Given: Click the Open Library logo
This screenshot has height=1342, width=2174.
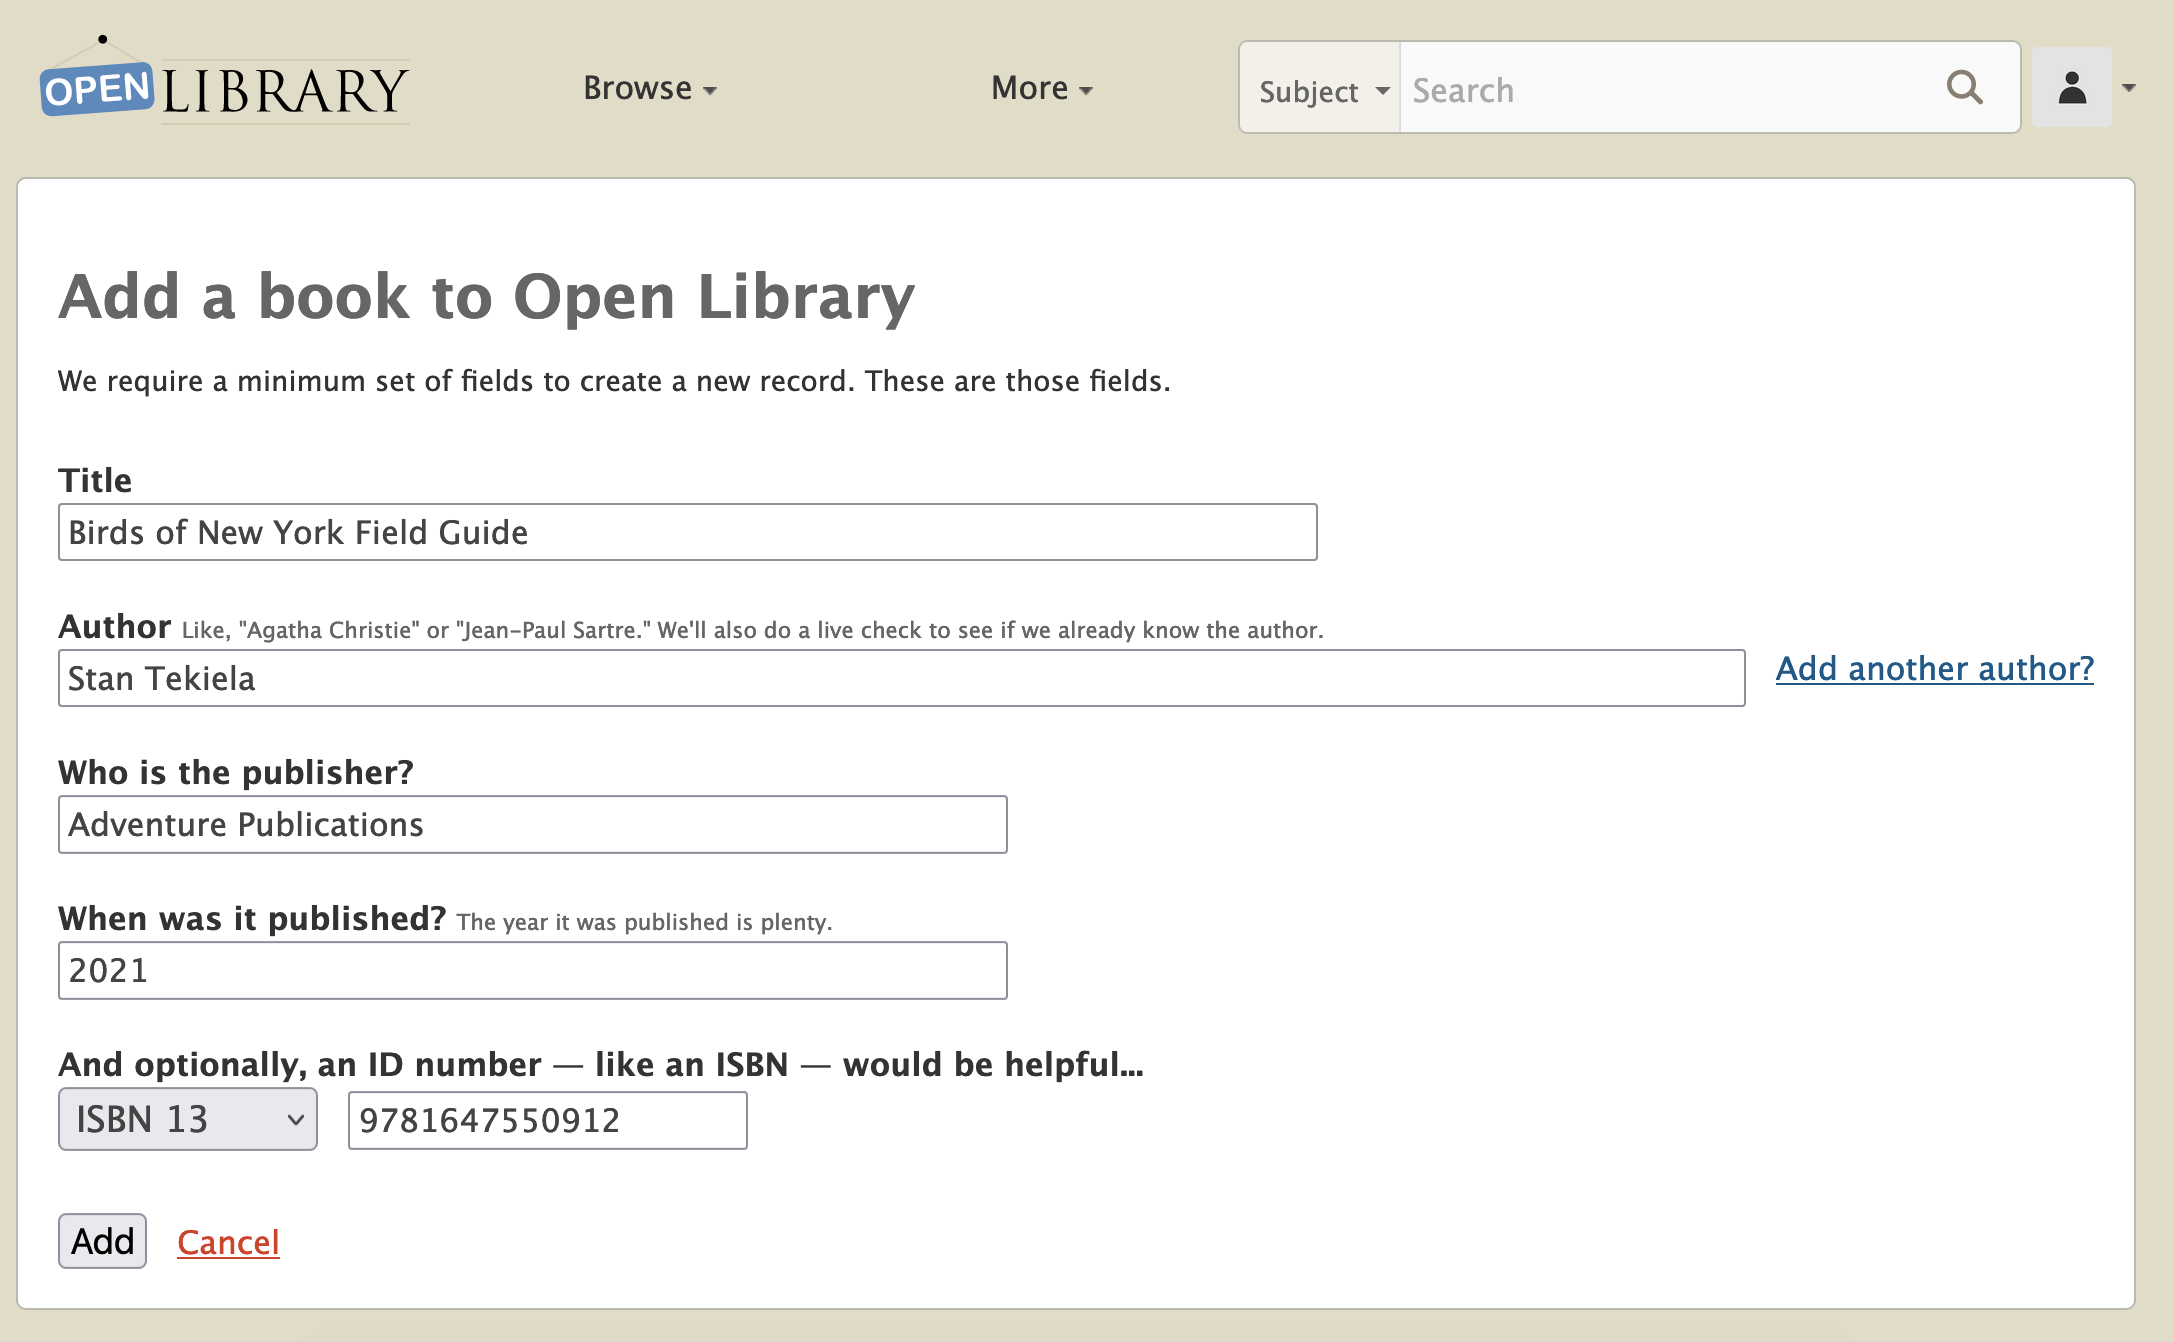Looking at the screenshot, I should point(222,90).
